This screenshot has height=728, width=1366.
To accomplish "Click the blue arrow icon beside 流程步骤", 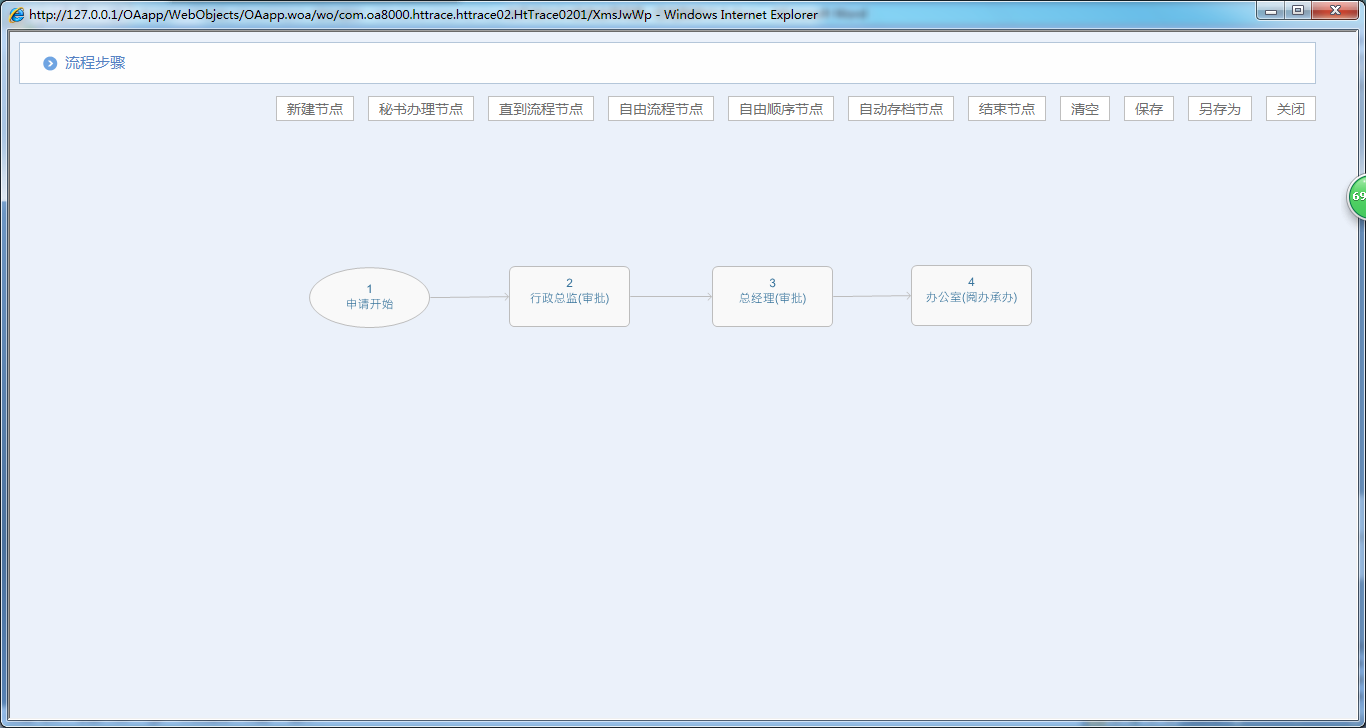I will [50, 64].
